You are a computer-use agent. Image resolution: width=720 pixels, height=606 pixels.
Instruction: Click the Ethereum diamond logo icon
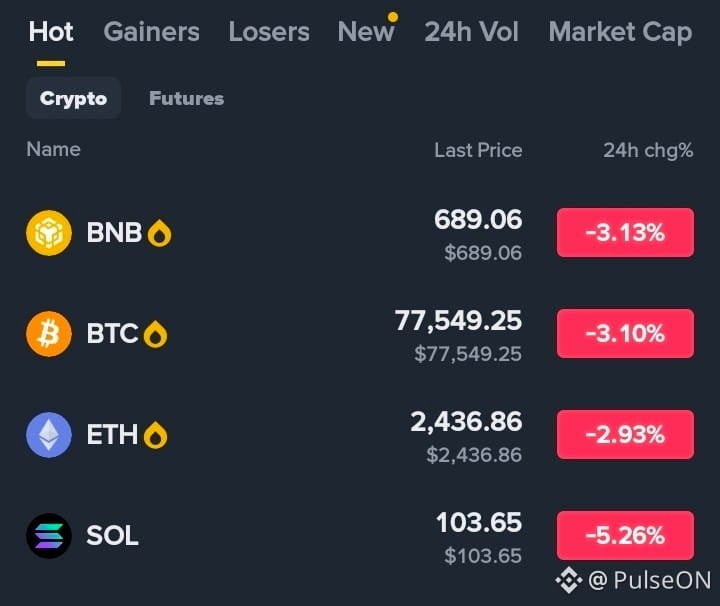click(49, 435)
